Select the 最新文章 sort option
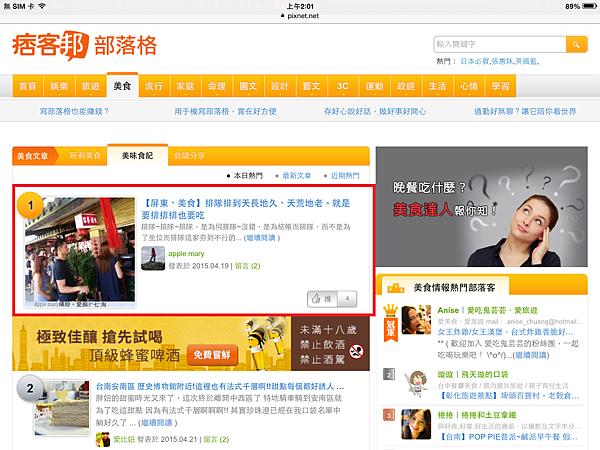Viewport: 600px width, 450px height. click(297, 176)
